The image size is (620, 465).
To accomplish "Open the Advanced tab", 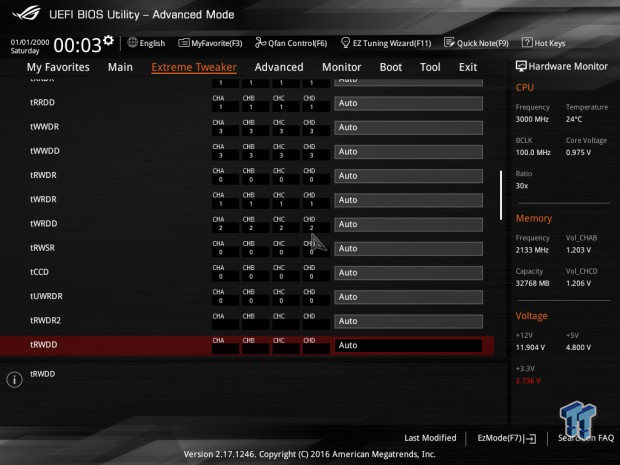I will 279,67.
